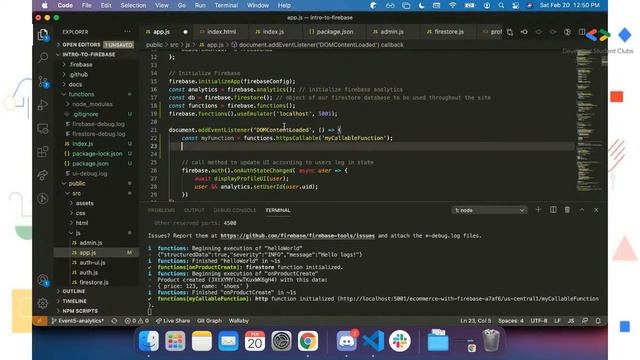Viewport: 640px width, 360px height.
Task: Click the editor minimap
Action: [589, 122]
